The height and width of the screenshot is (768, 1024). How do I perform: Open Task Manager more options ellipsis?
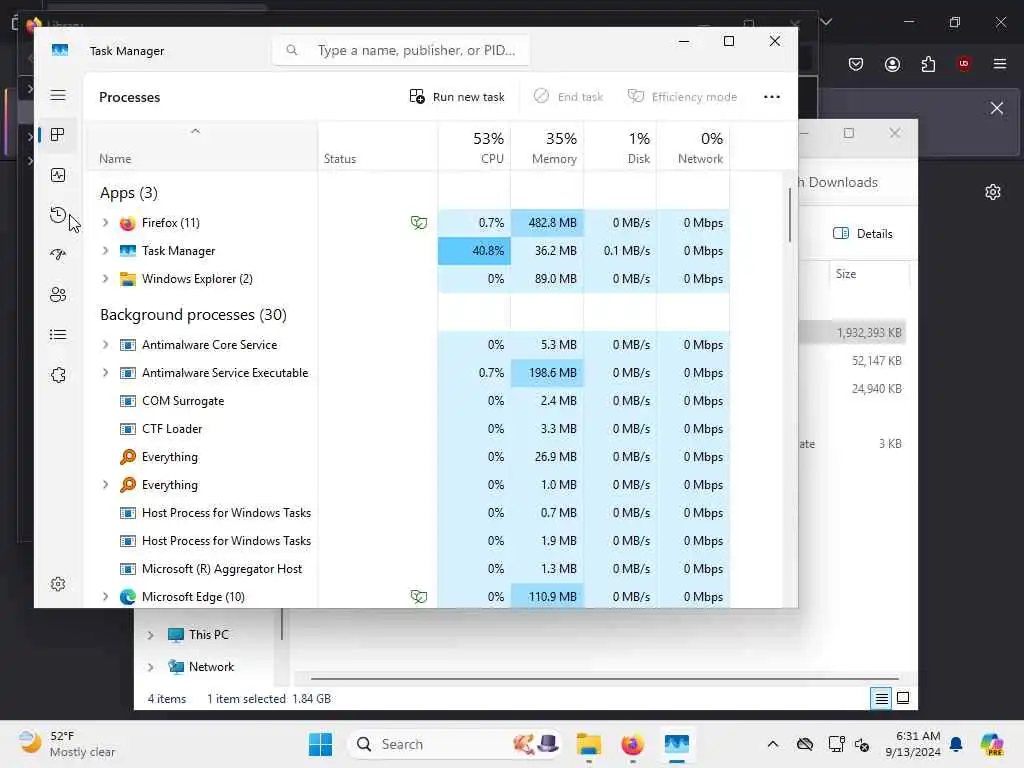(x=772, y=97)
